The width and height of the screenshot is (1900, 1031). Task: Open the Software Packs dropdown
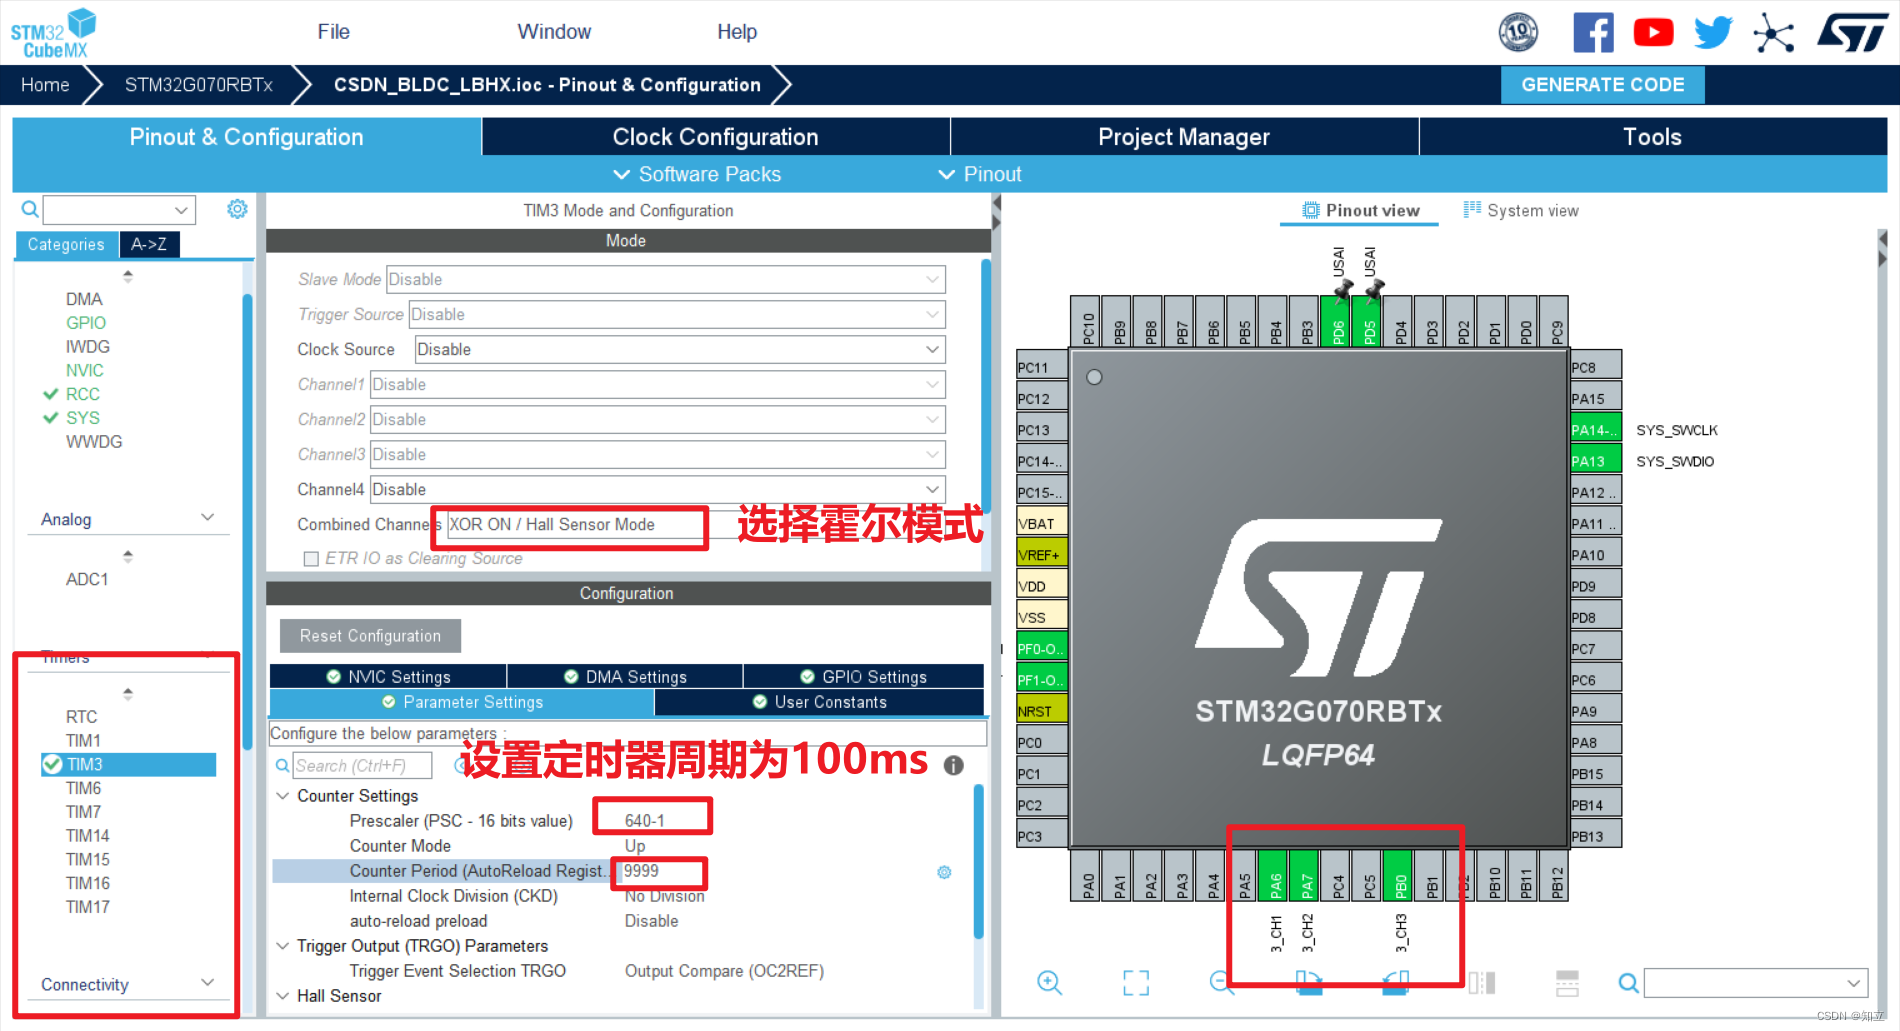point(697,174)
